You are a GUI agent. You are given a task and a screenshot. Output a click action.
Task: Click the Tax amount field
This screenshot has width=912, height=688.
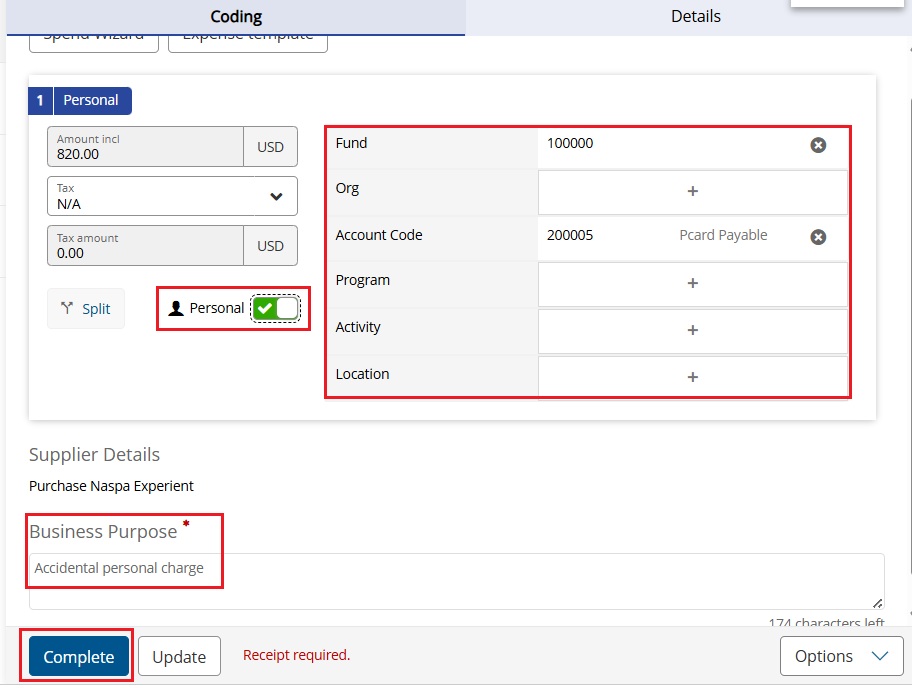(x=145, y=246)
